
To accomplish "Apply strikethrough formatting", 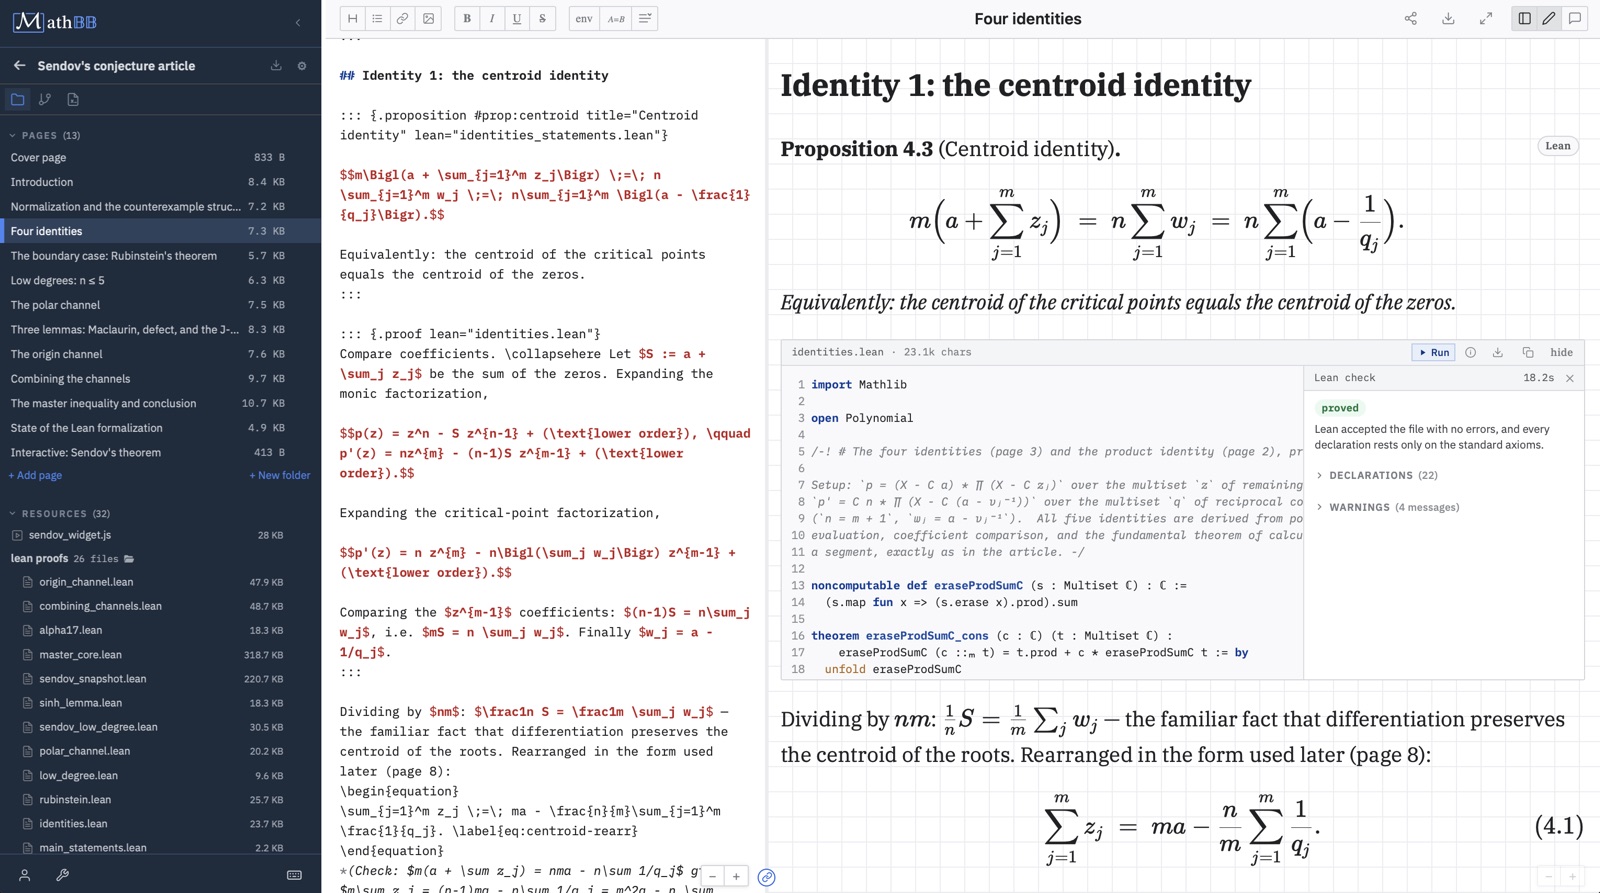I will click(x=542, y=18).
